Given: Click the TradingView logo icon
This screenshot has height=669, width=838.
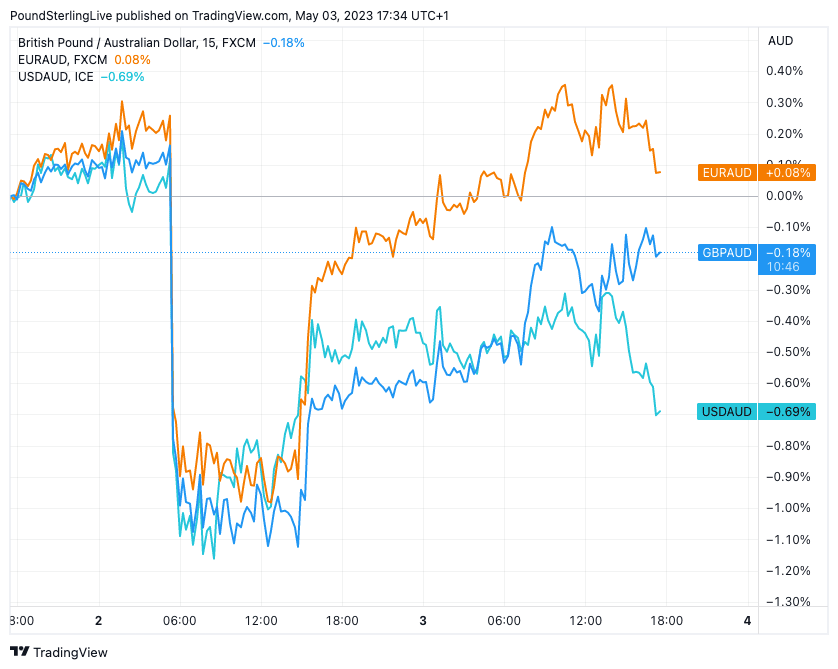Looking at the screenshot, I should (x=19, y=652).
